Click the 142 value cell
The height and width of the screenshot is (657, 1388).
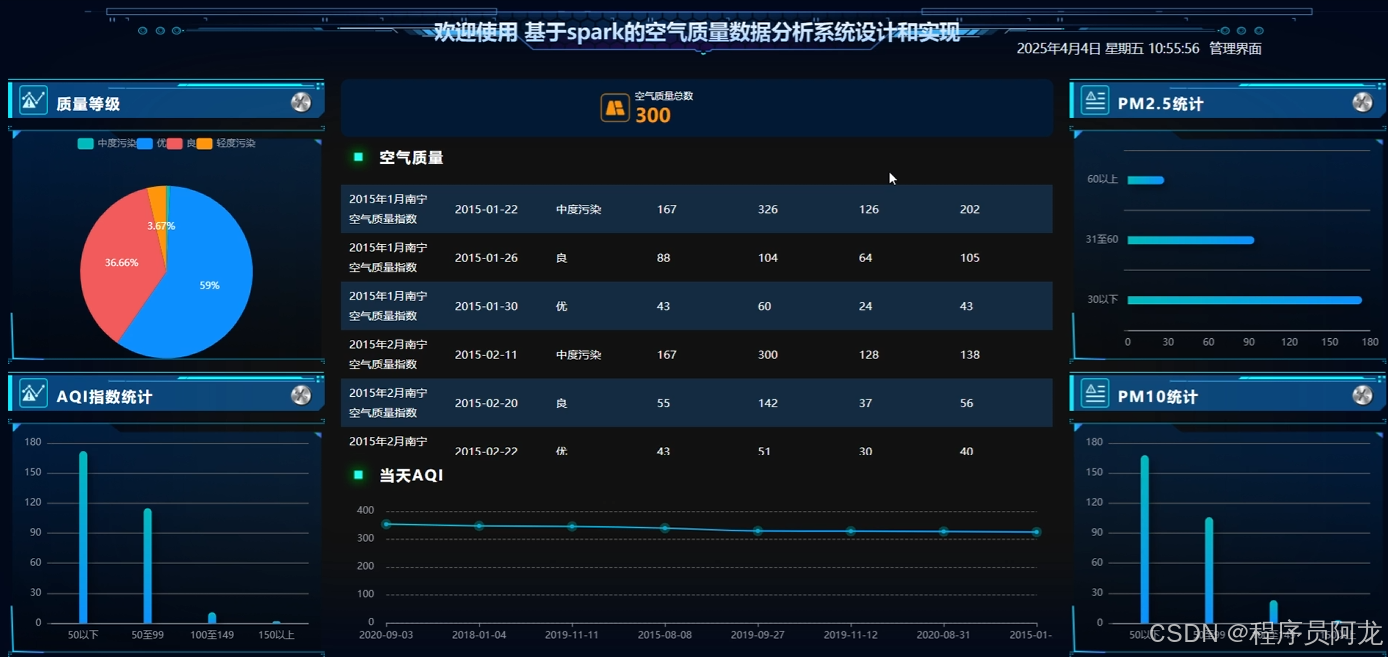[x=768, y=403]
